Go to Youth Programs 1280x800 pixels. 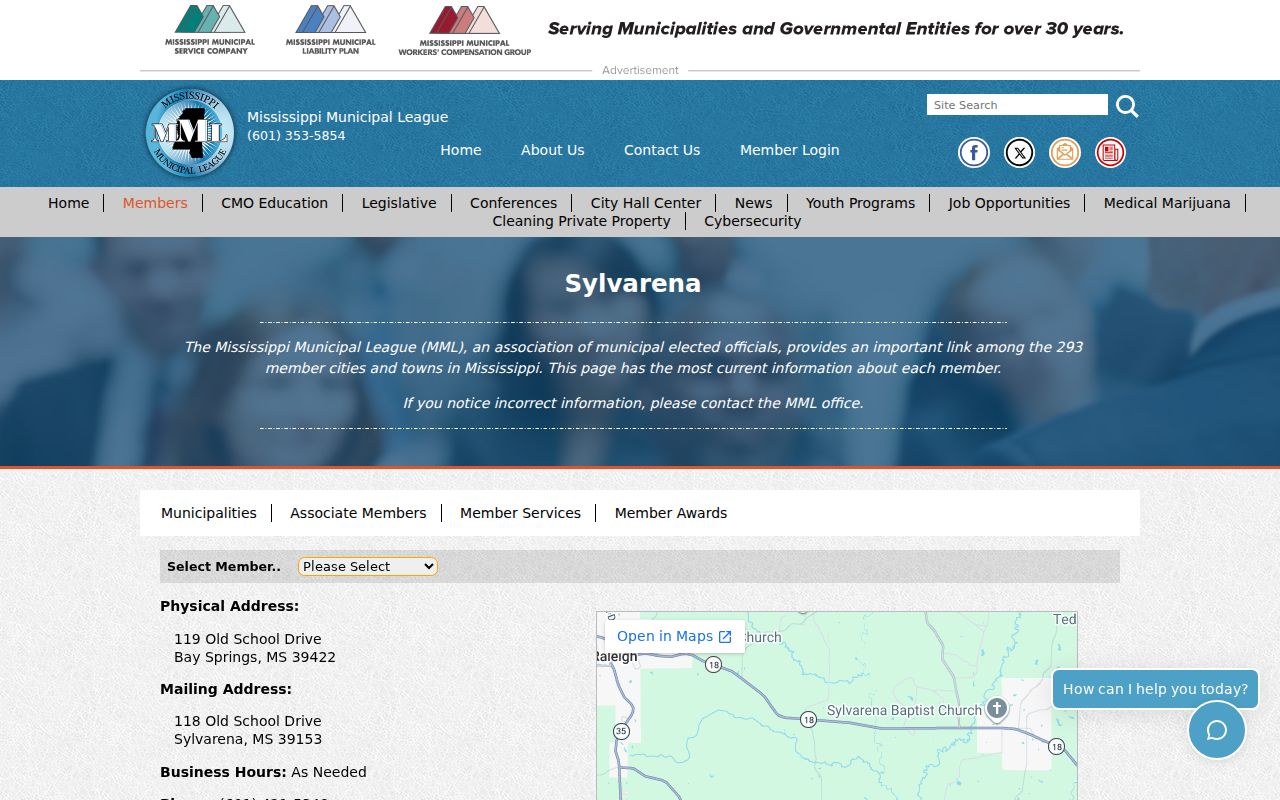click(x=860, y=203)
